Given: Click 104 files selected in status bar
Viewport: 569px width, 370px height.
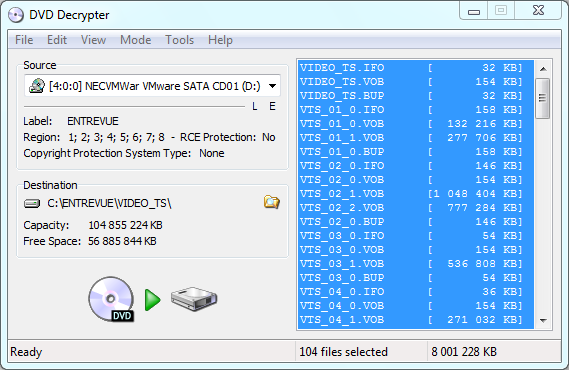Looking at the screenshot, I should (343, 352).
